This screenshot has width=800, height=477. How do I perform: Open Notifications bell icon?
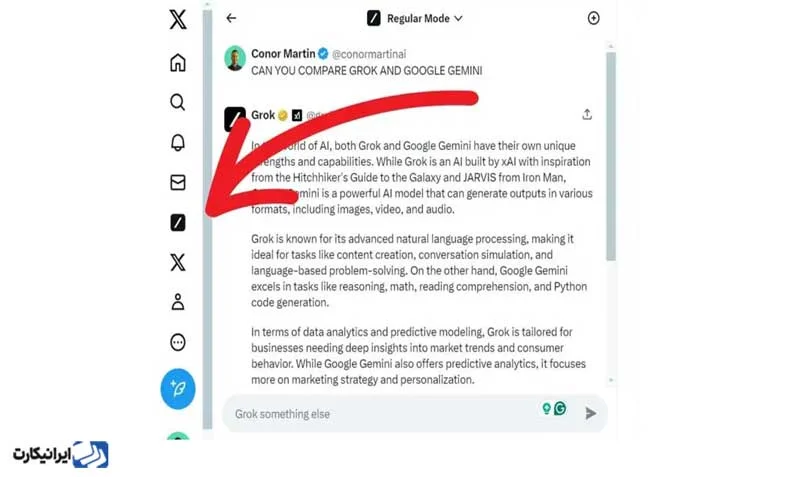pyautogui.click(x=178, y=142)
